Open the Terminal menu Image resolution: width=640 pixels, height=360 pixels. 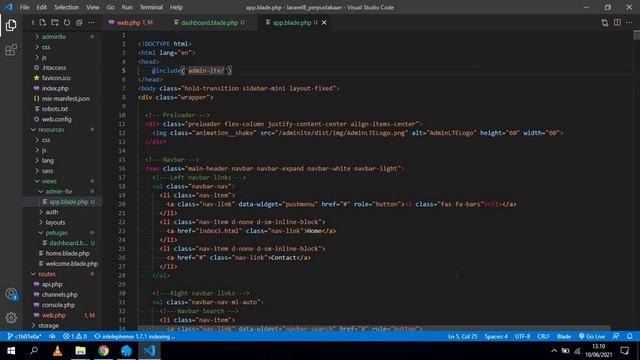tap(151, 7)
